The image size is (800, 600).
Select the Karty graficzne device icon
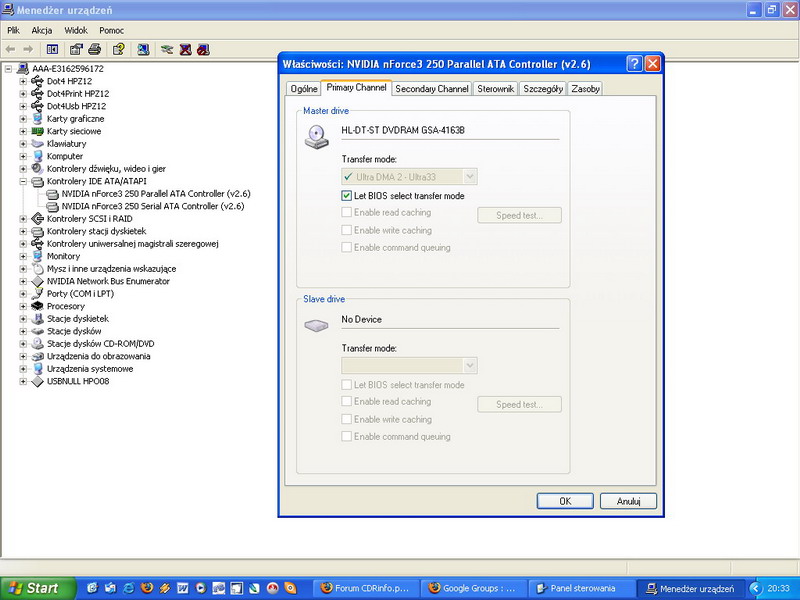pos(37,118)
